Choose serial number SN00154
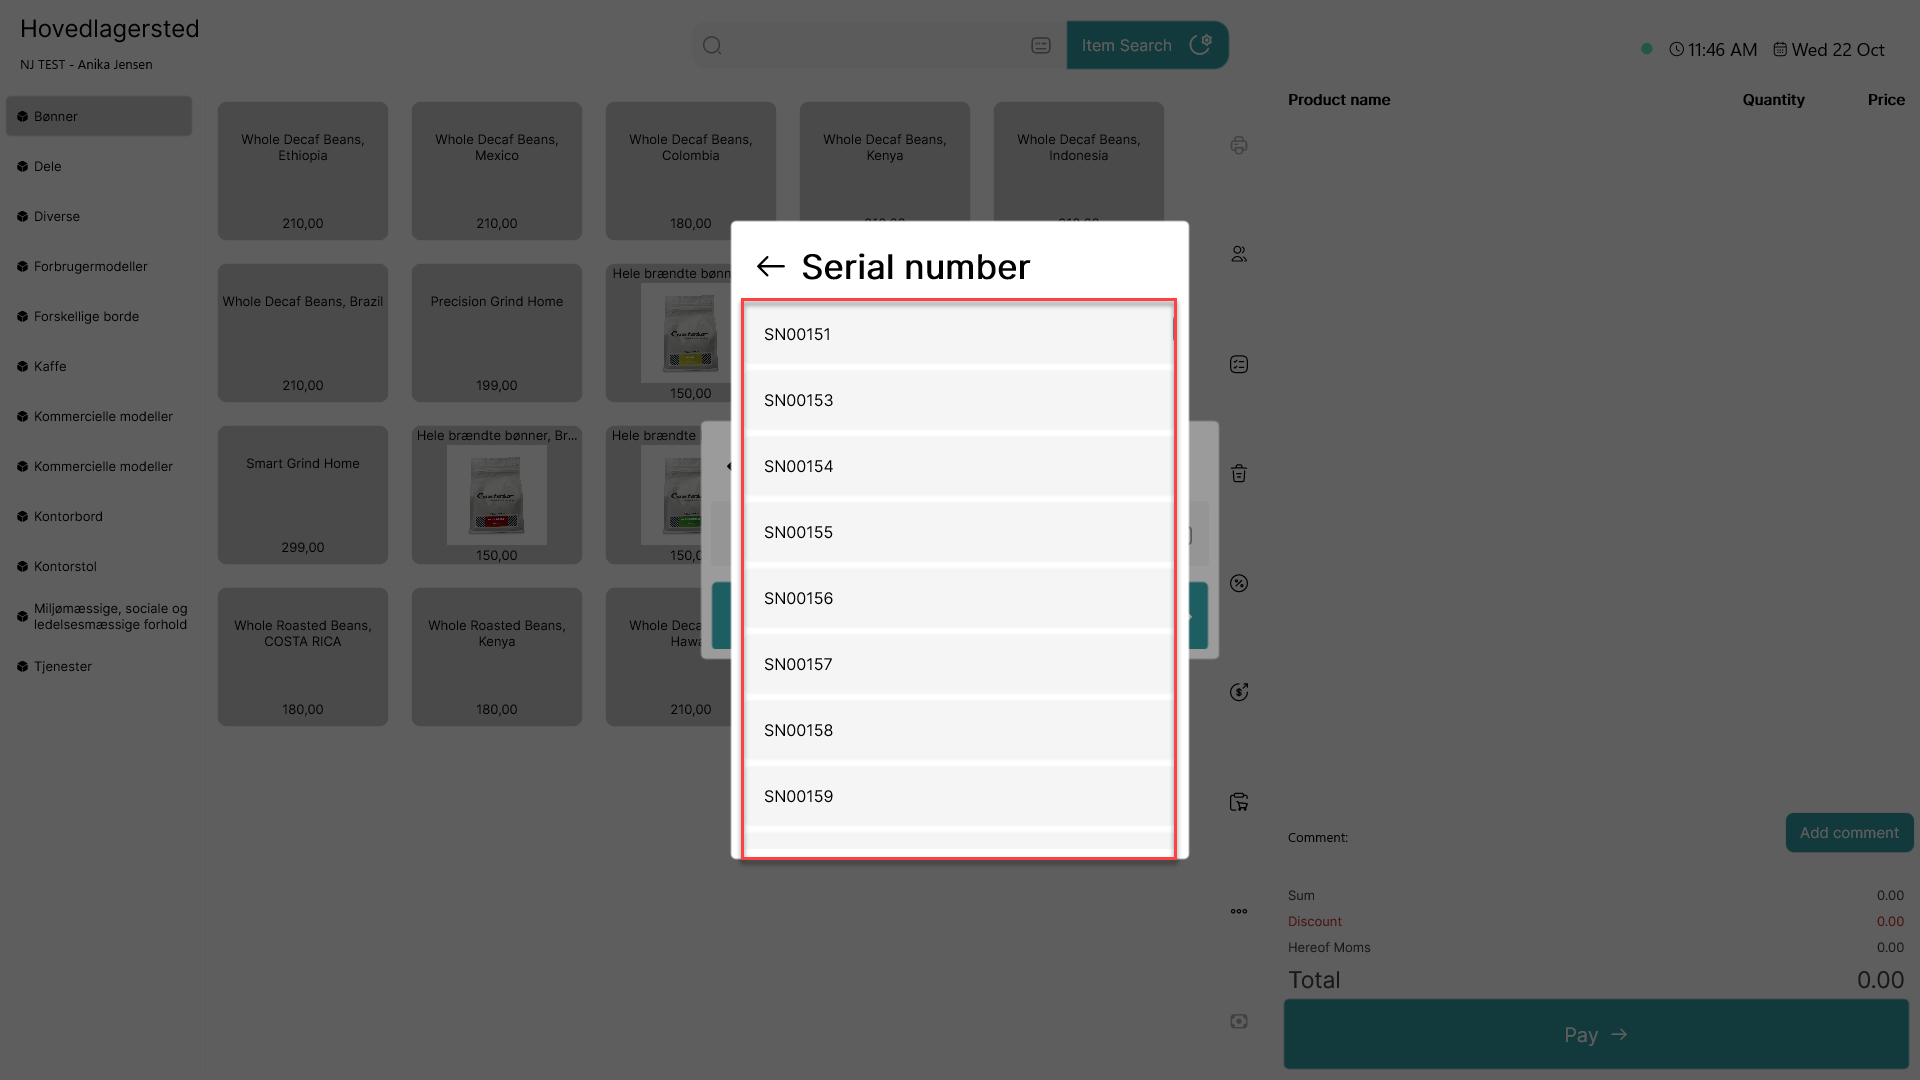The image size is (1920, 1080). 958,467
